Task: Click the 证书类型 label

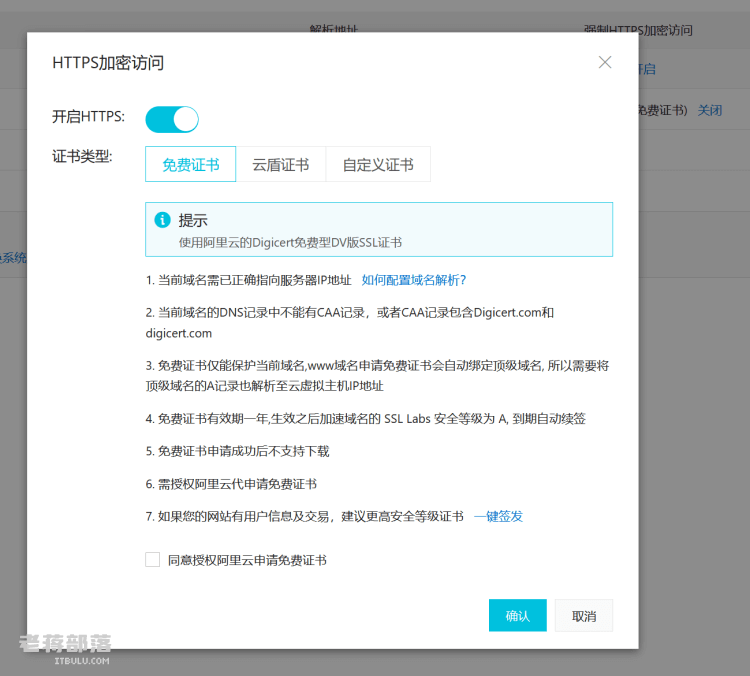Action: 82,156
